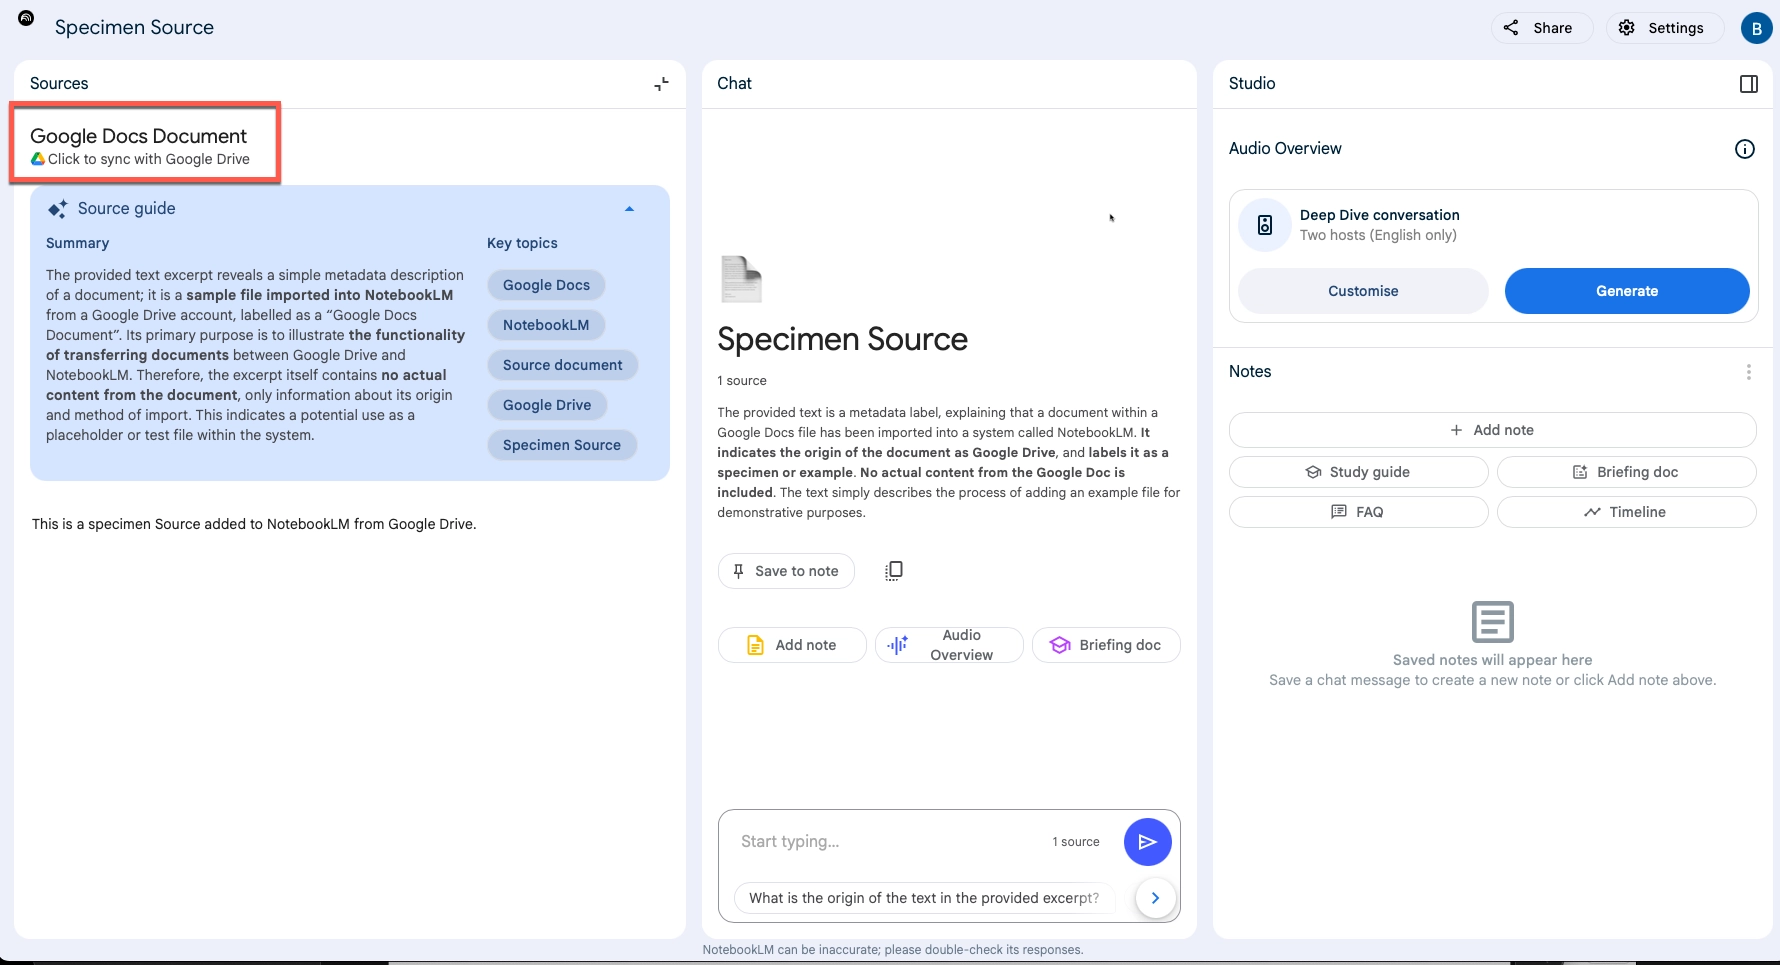Click the Google Docs Document title
The image size is (1780, 965).
point(138,136)
